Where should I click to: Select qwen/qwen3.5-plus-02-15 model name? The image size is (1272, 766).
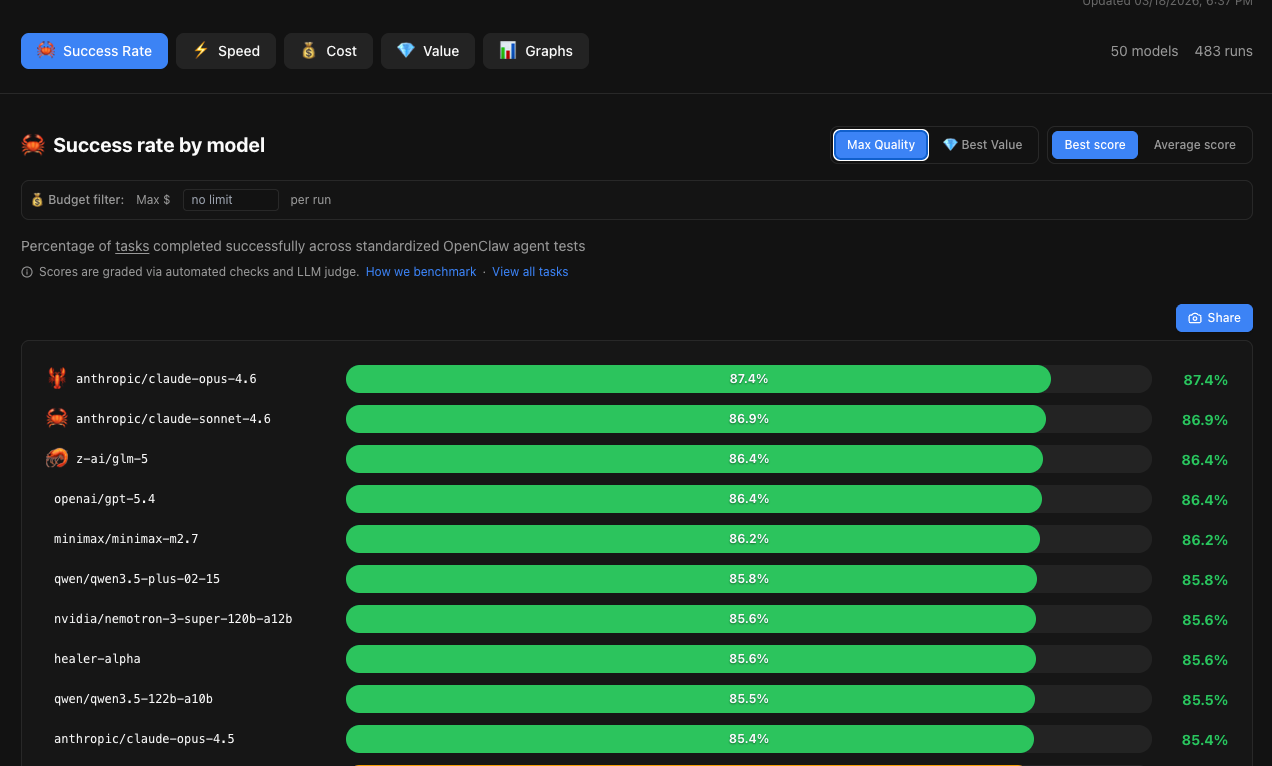pyautogui.click(x=137, y=579)
